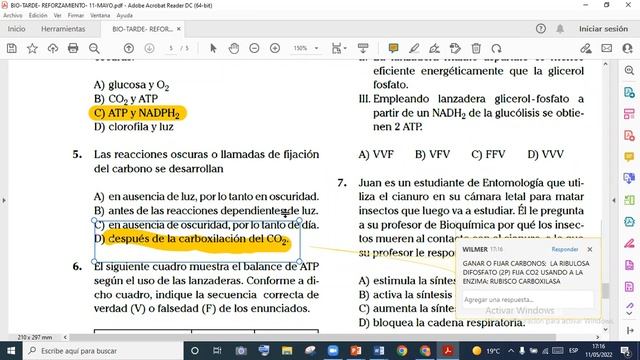Click the Escribe aquí para buscar box
The image size is (640, 360).
point(102,351)
